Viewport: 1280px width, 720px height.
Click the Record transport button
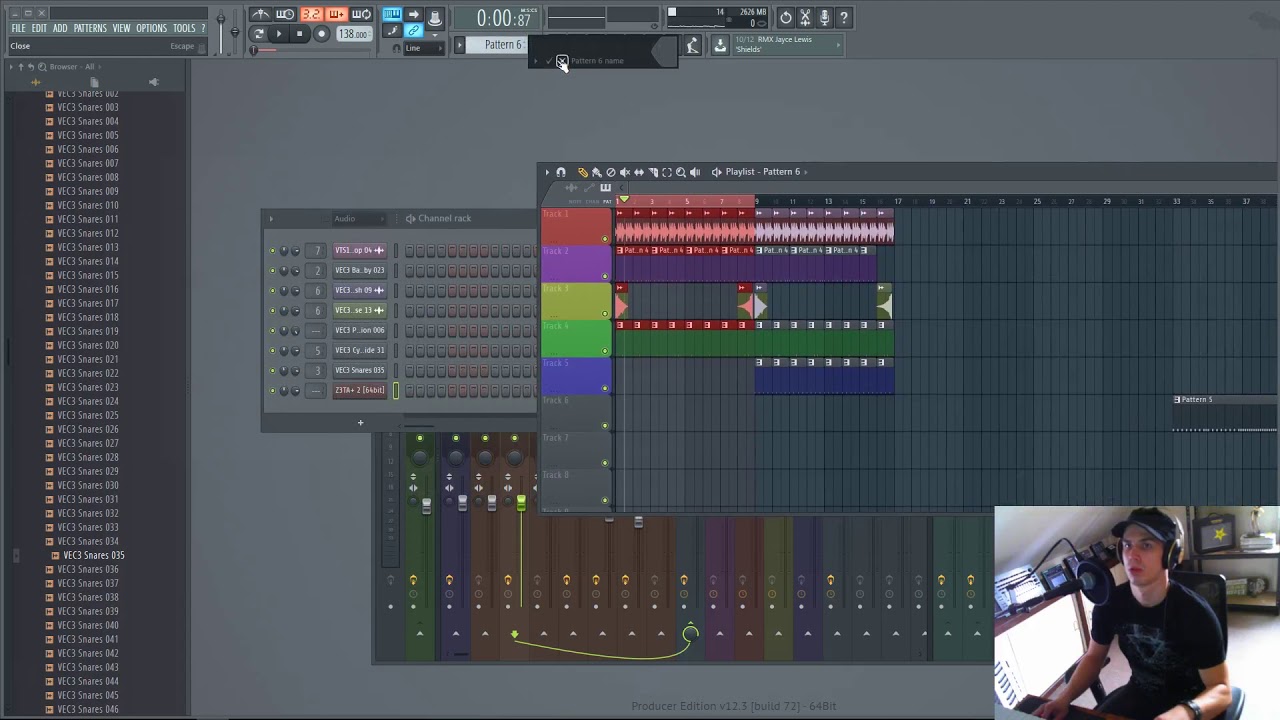point(321,34)
